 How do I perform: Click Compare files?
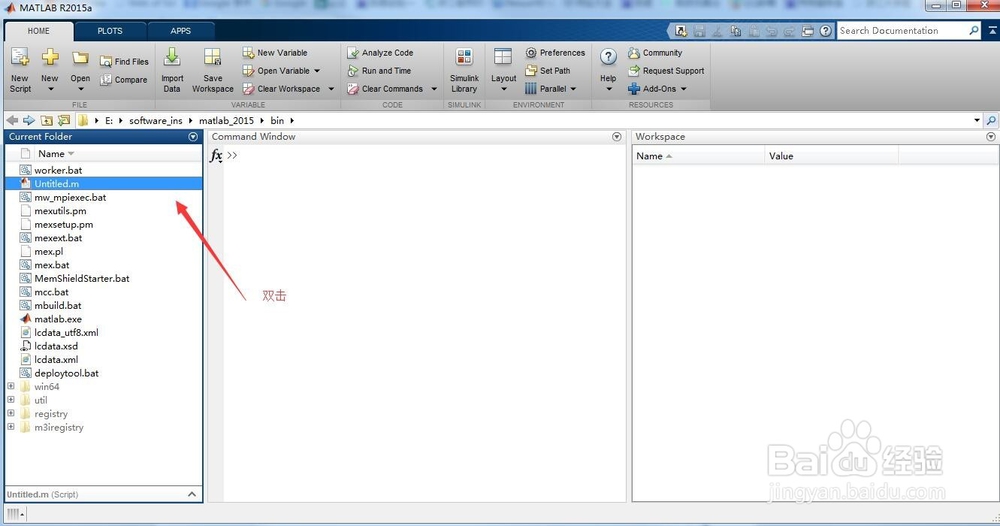click(x=124, y=80)
